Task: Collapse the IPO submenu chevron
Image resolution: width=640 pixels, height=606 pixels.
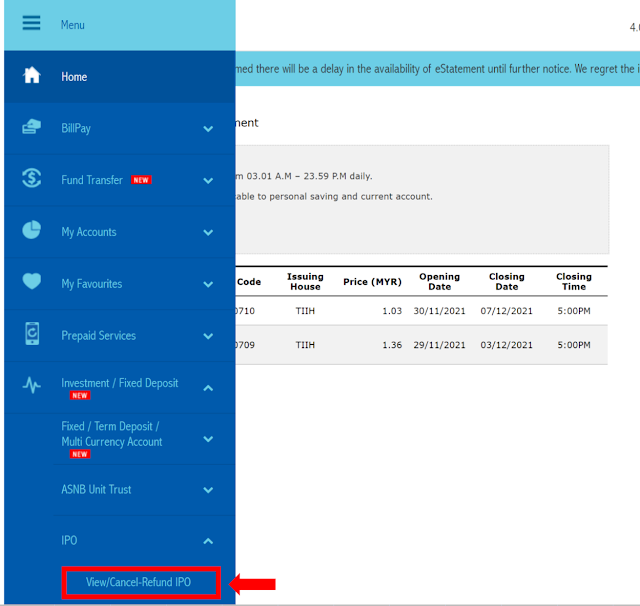Action: [x=208, y=541]
